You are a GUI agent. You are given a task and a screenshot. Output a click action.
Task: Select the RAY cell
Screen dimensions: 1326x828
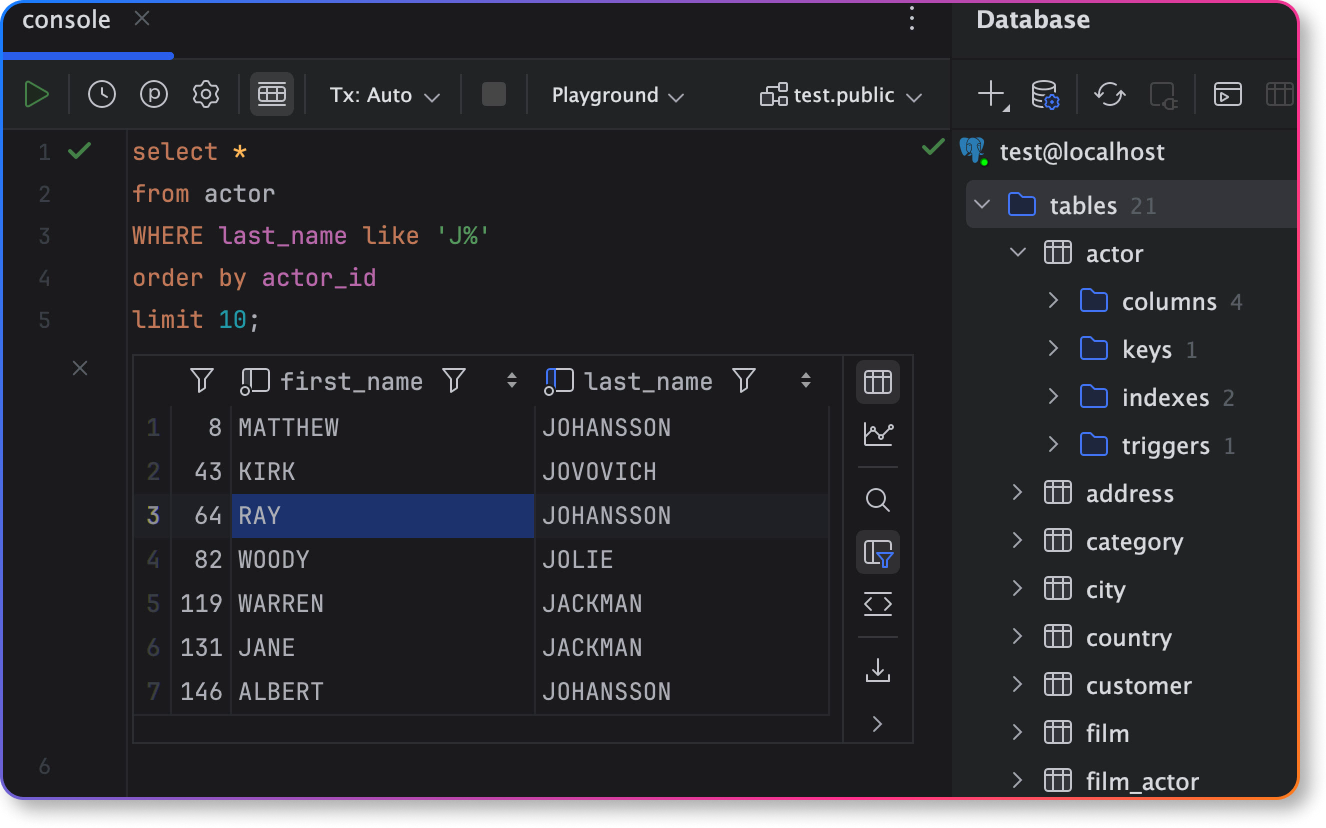point(383,516)
